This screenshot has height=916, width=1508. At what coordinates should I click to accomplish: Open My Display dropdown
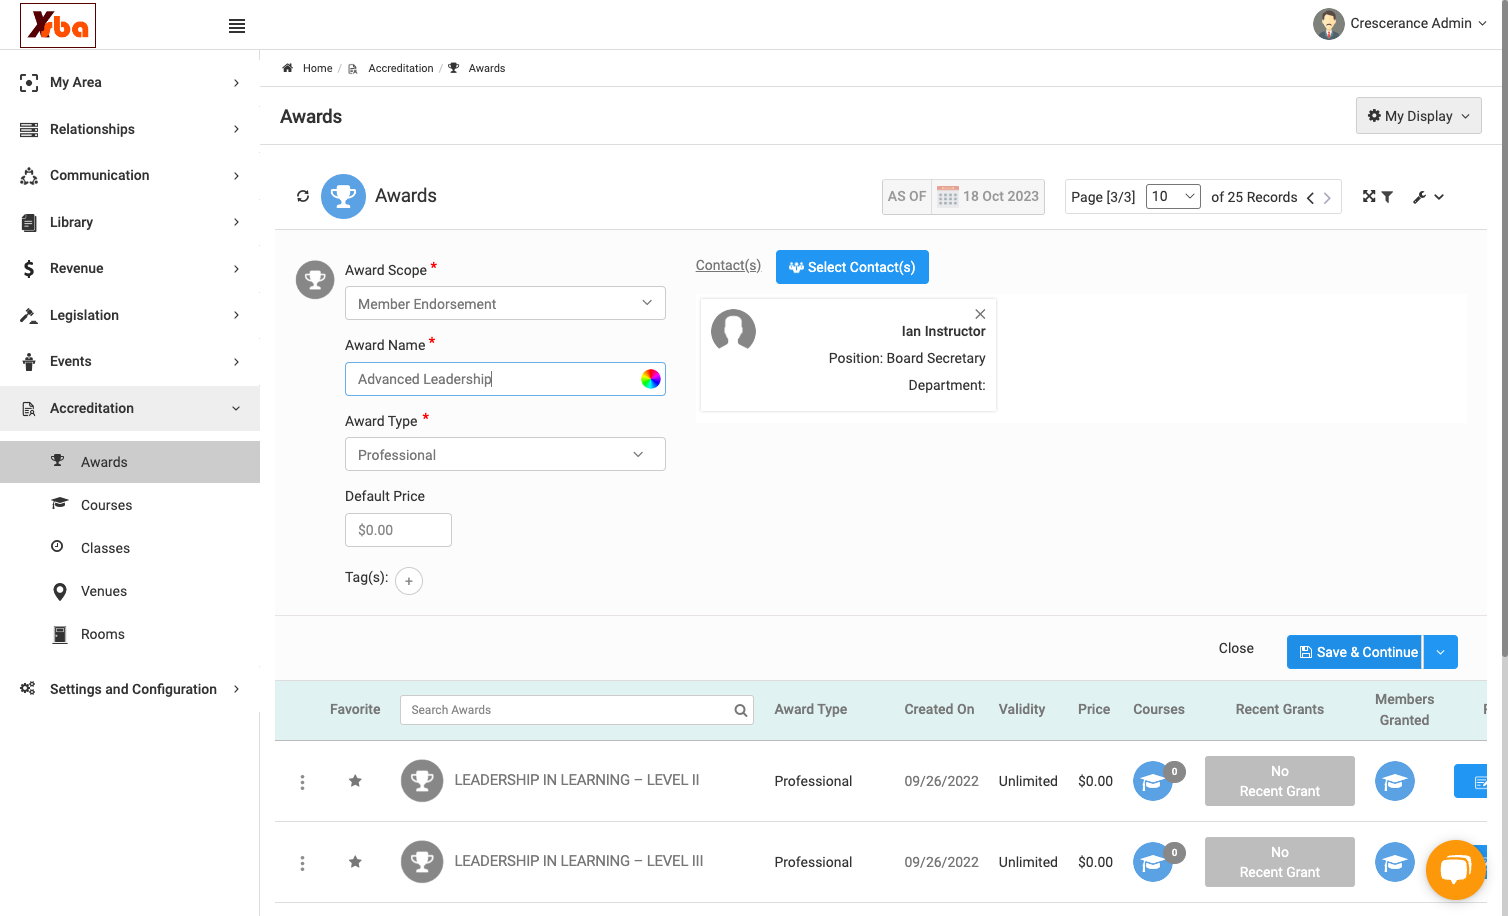[x=1418, y=116]
